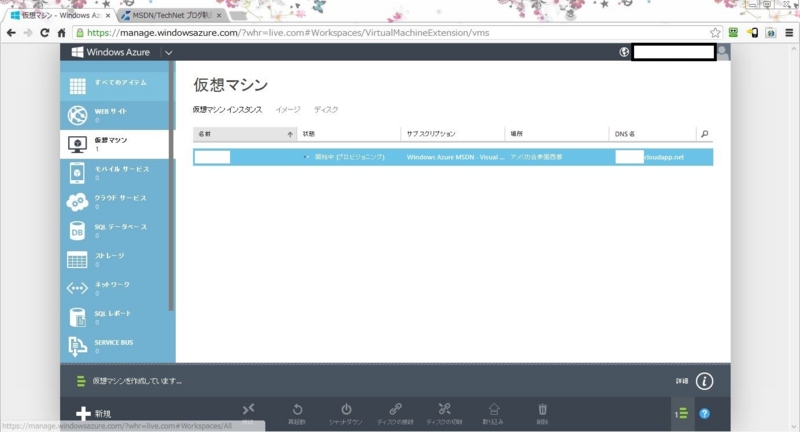The image size is (800, 432).
Task: Click the account name field in header
Action: click(x=673, y=52)
